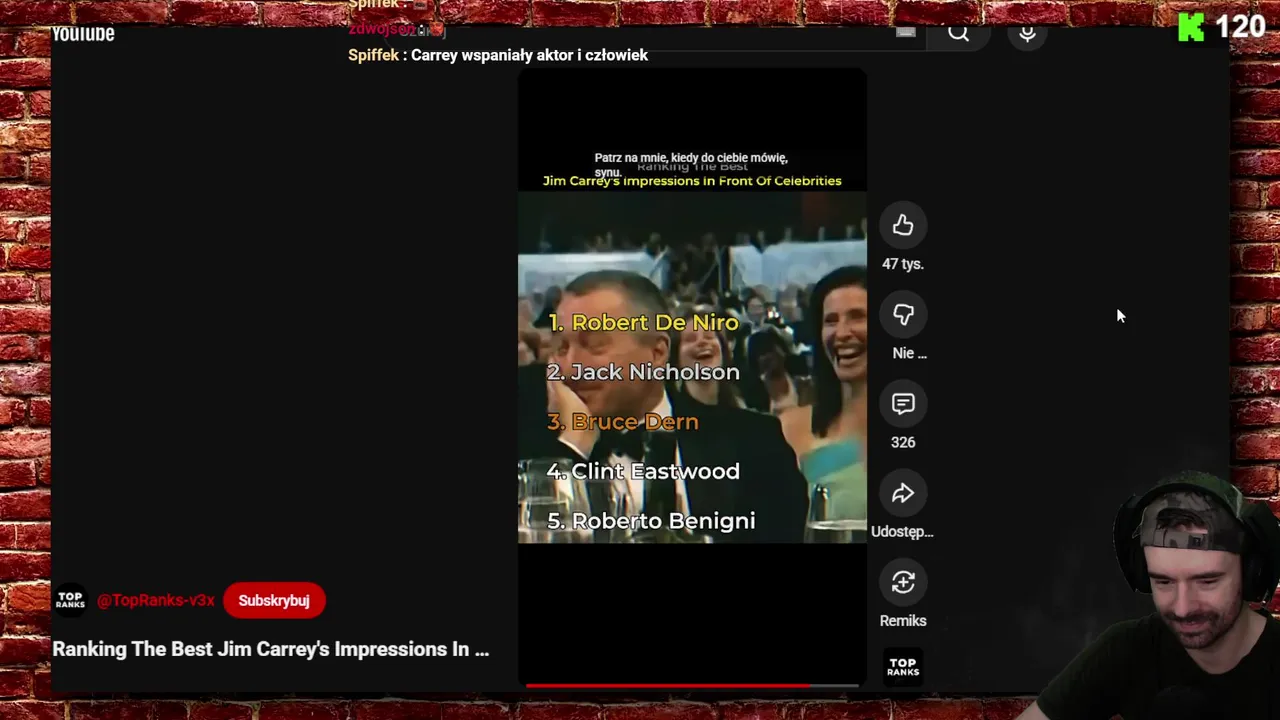Open the on-screen keyboard icon in search bar

point(906,33)
